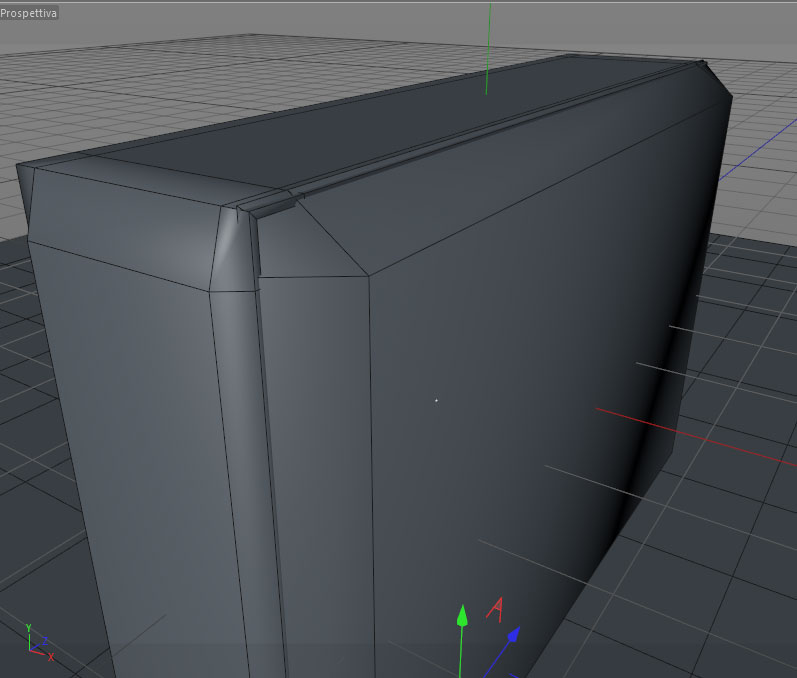Select the green Y-axis arrow handle
797x678 pixels.
(462, 615)
